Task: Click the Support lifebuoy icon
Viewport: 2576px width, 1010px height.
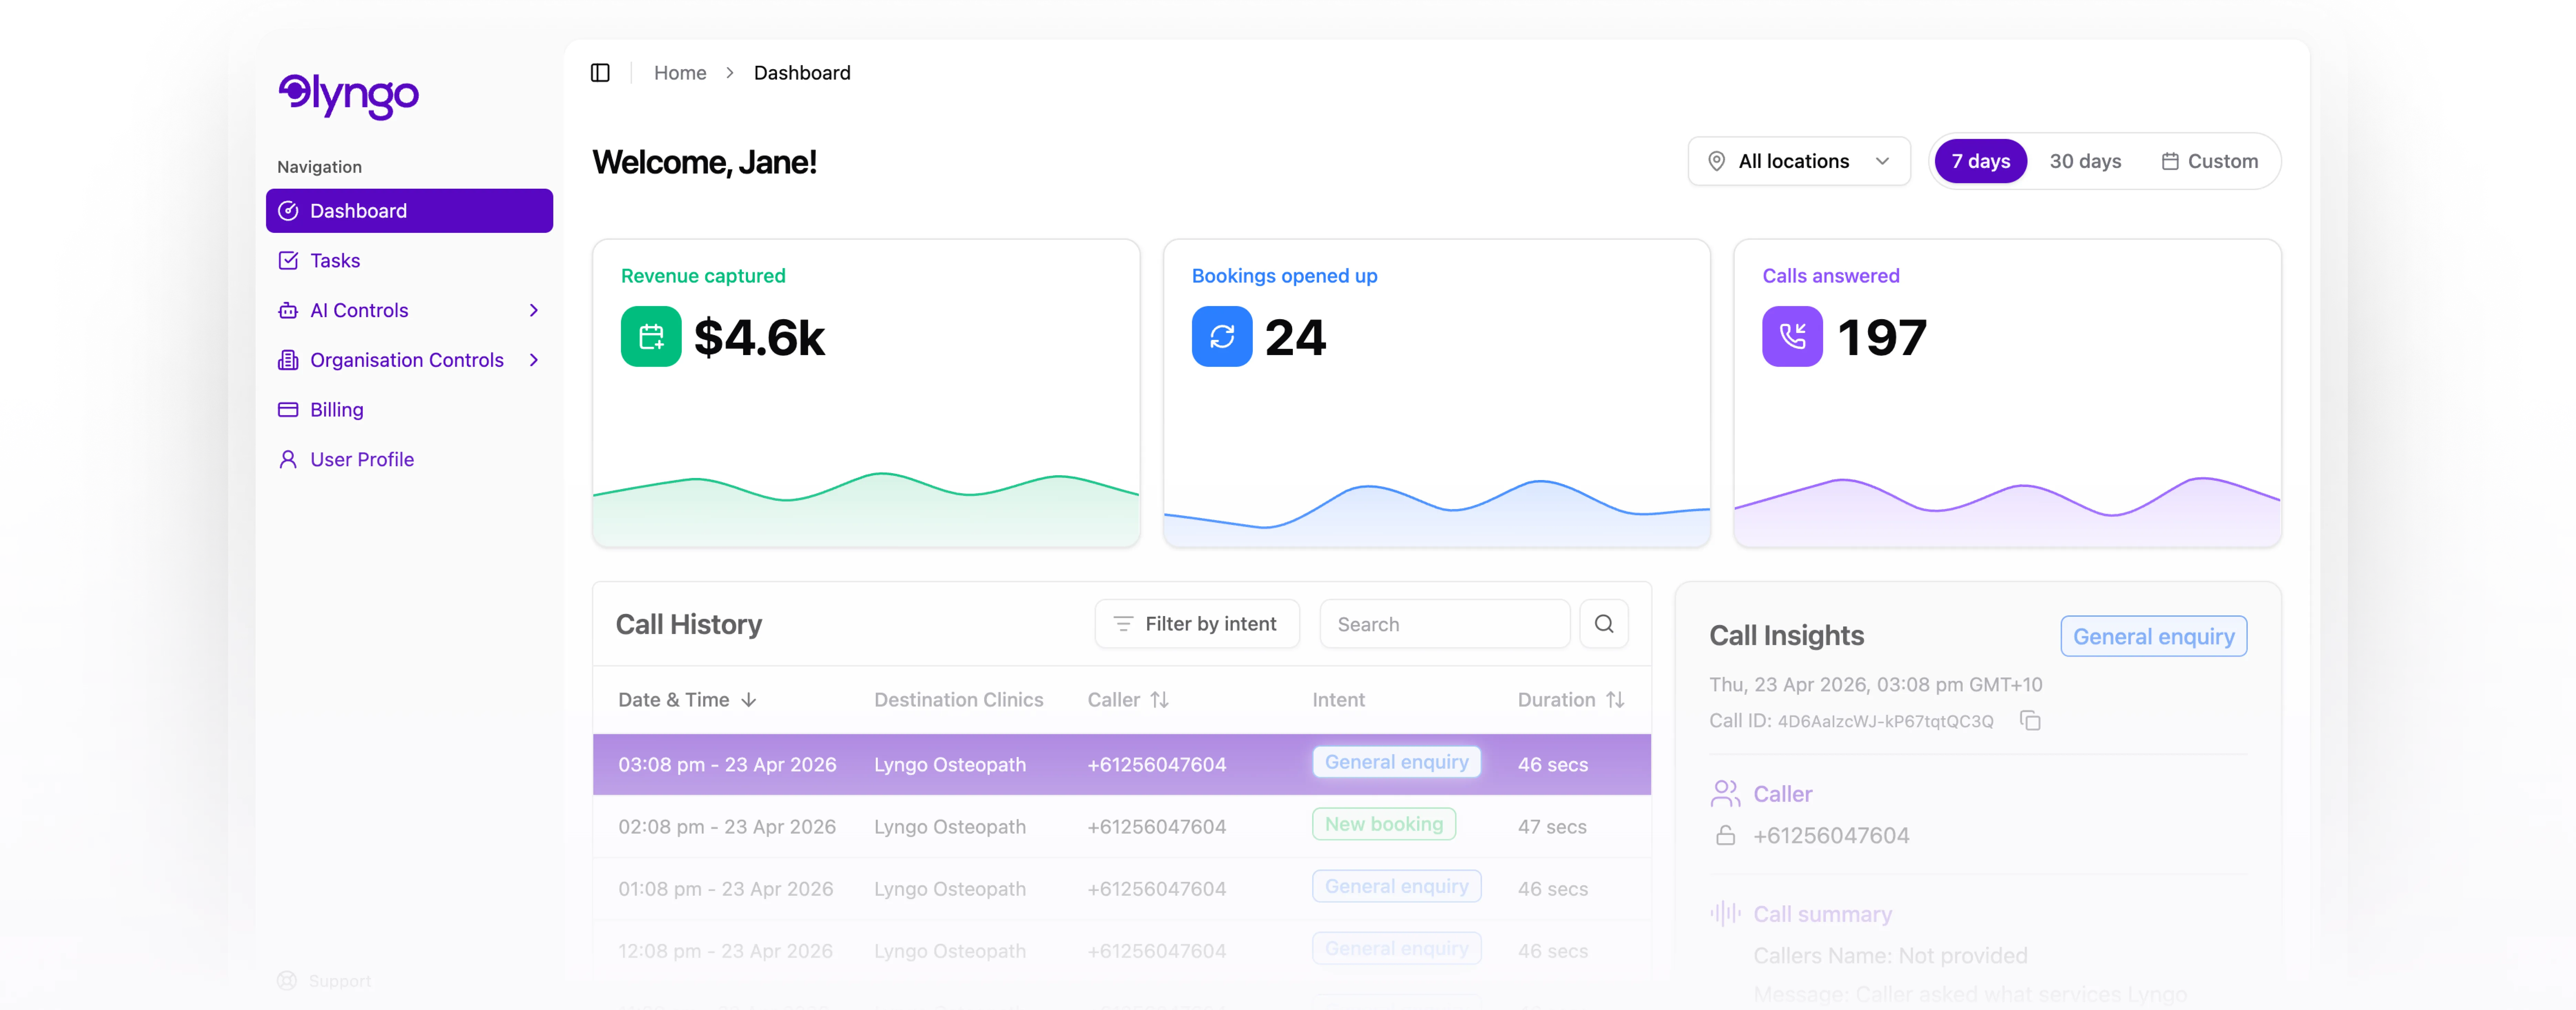Action: click(x=287, y=981)
